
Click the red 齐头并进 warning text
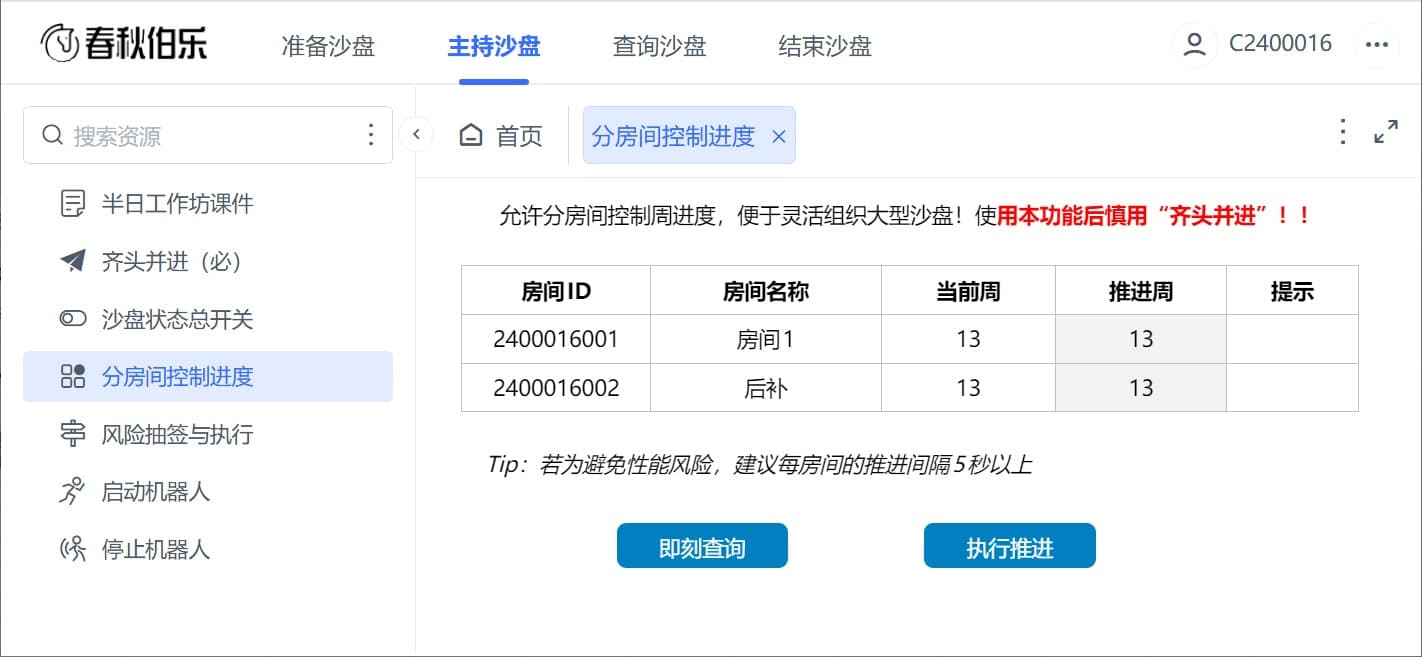tap(1154, 216)
